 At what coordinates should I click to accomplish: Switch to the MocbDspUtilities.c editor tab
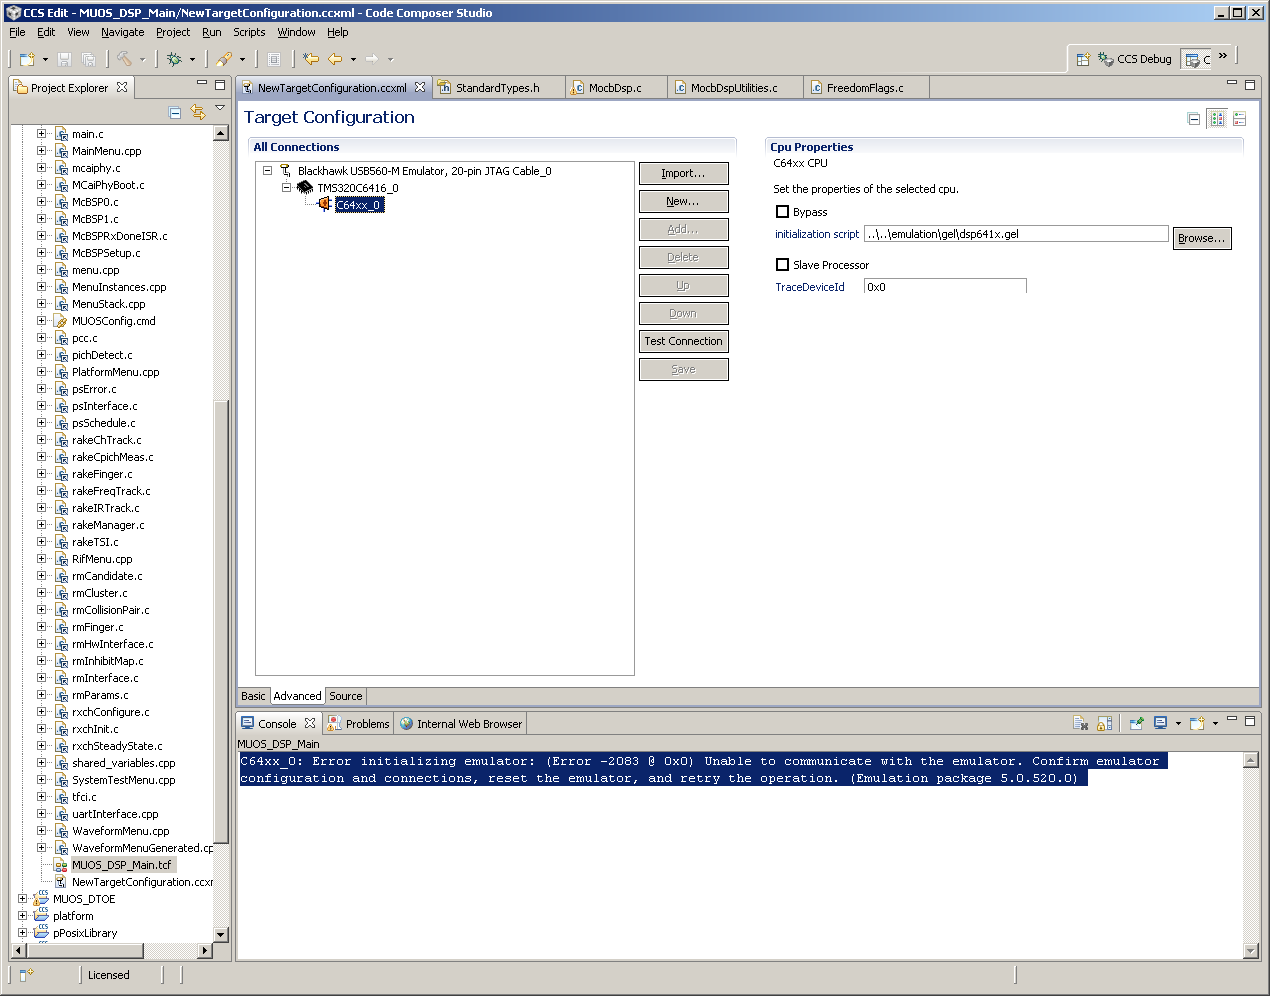pyautogui.click(x=734, y=88)
